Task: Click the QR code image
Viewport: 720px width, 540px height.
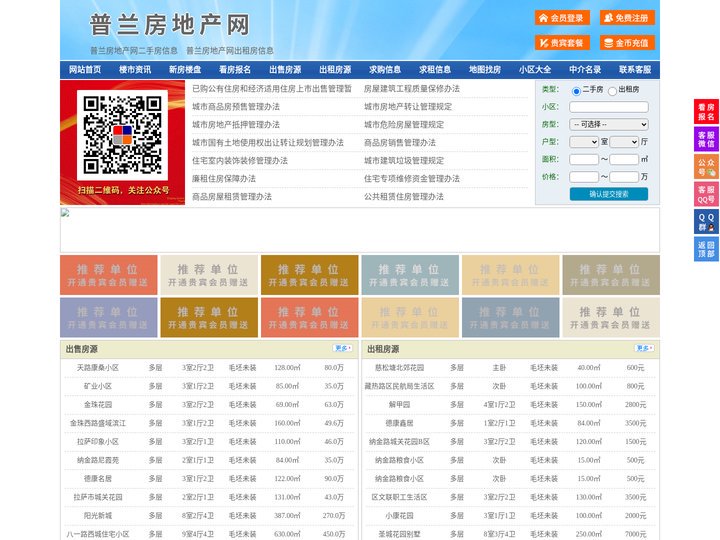Action: (x=123, y=135)
